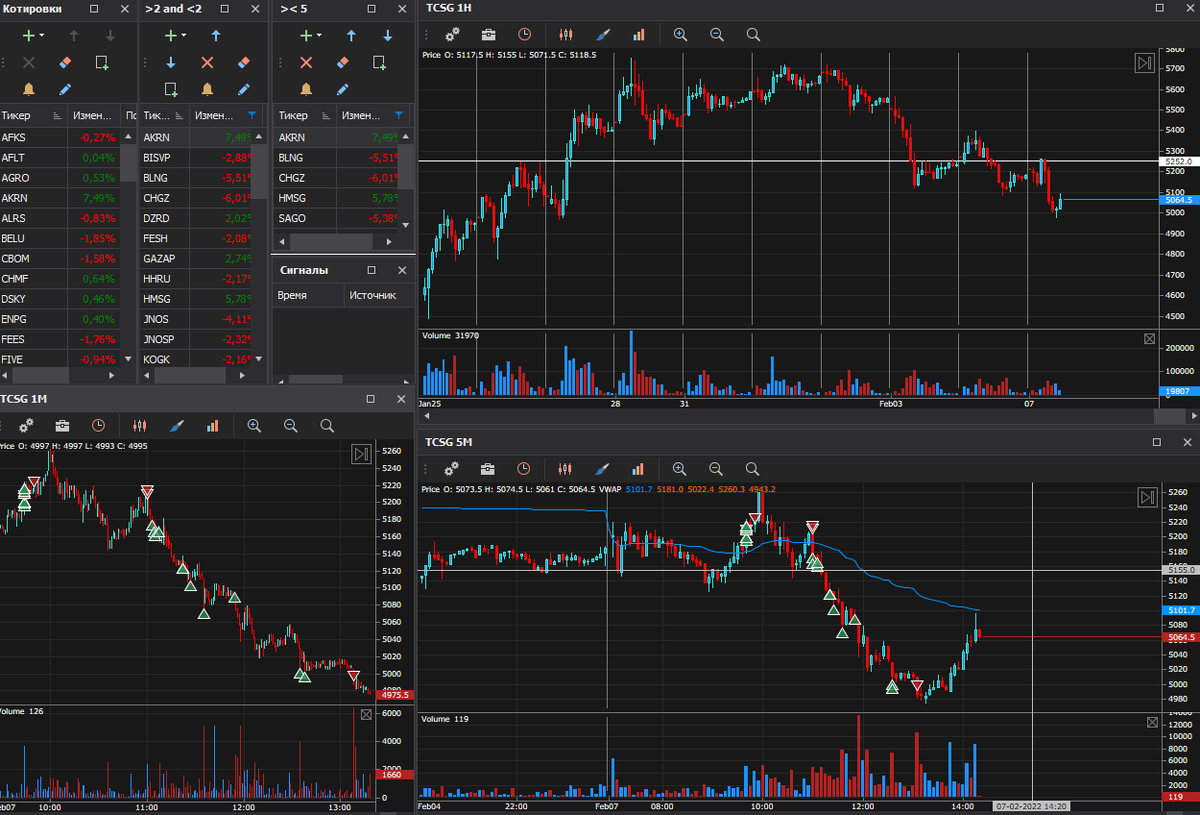Screen dimensions: 1200x815
Task: Click the 5252.0 price line label in TCSG 1H
Action: (x=1179, y=161)
